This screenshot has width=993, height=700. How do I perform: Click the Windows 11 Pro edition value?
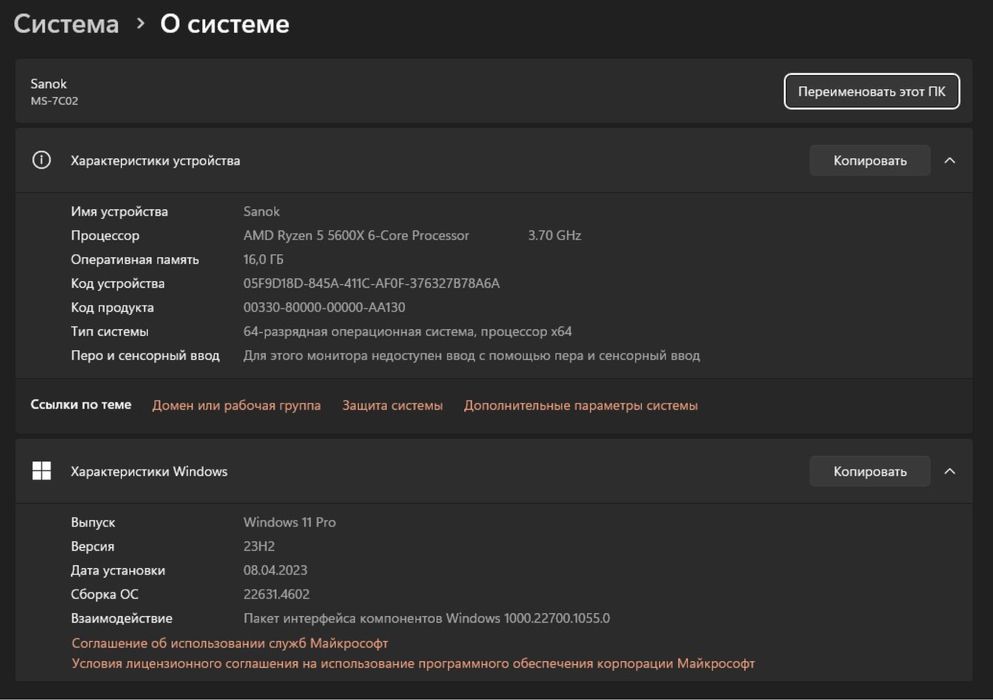click(x=289, y=523)
